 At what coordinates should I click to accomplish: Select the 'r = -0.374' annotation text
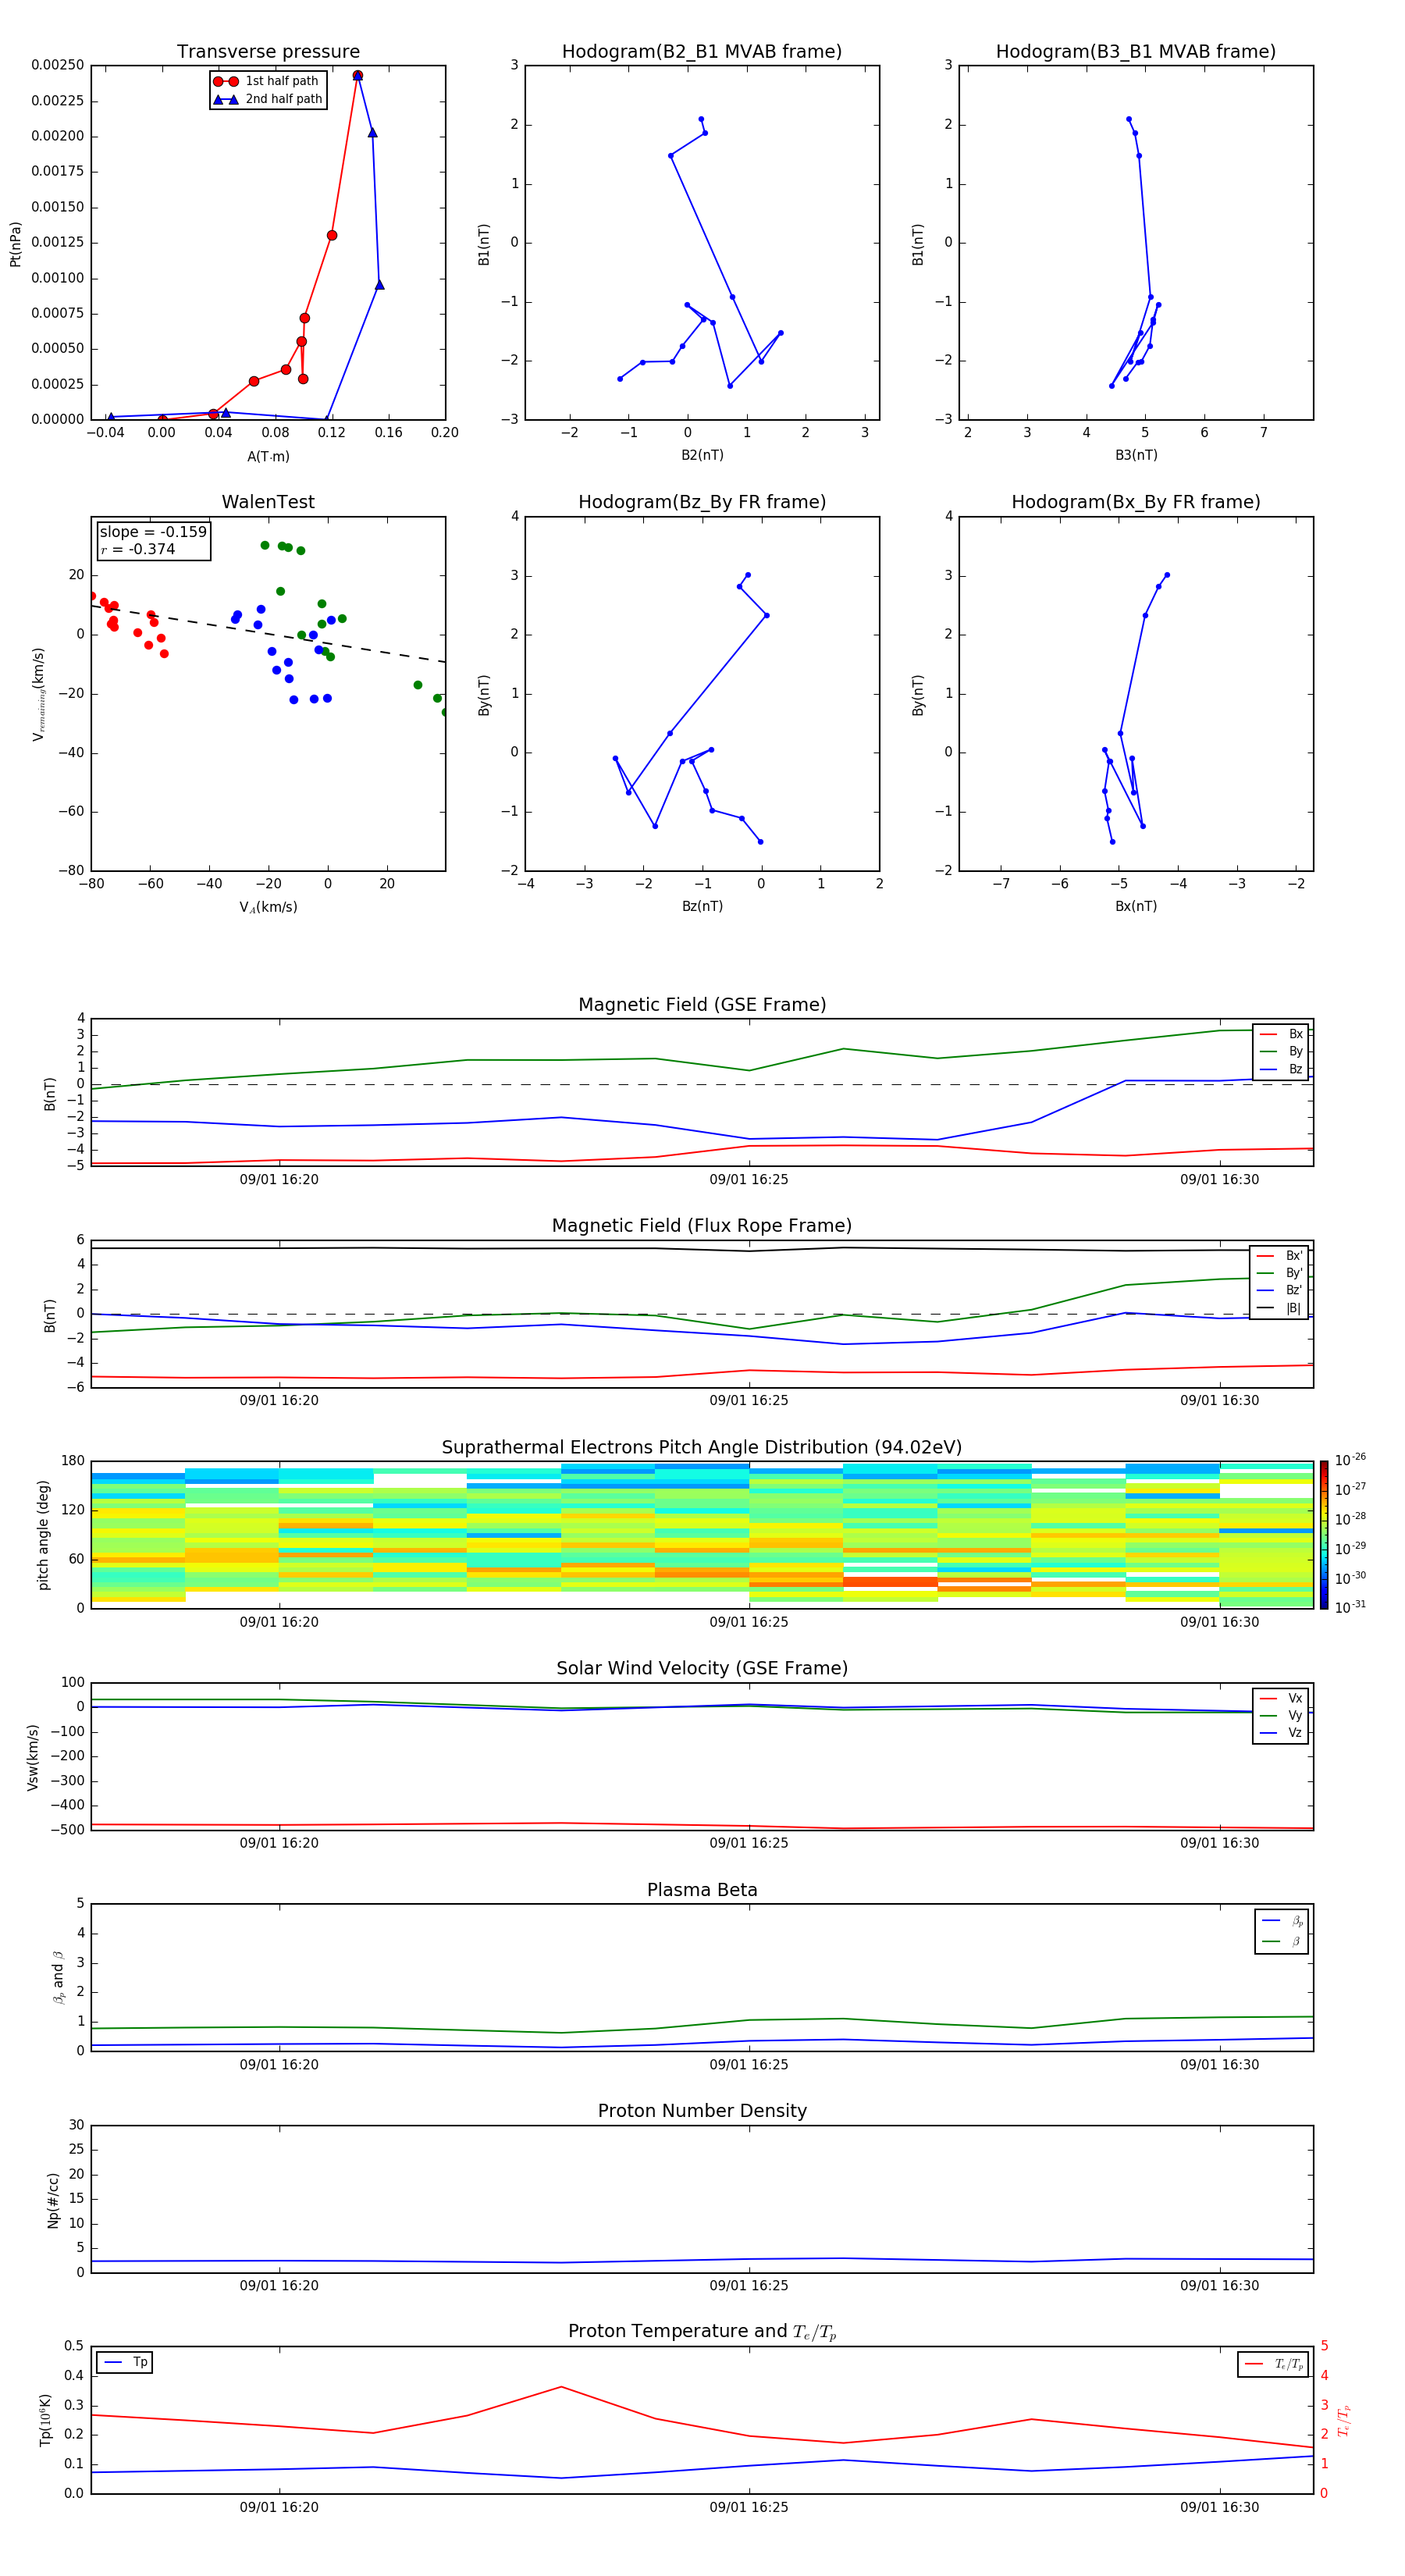pyautogui.click(x=138, y=549)
